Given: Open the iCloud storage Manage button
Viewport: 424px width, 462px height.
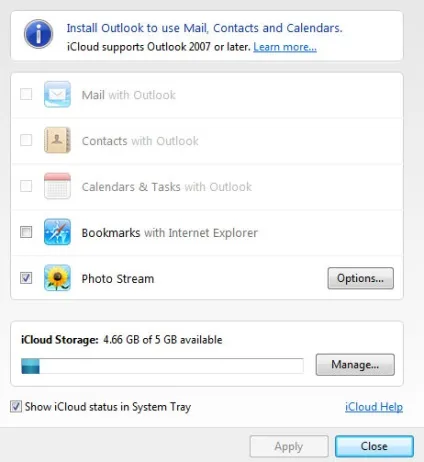Looking at the screenshot, I should (x=355, y=365).
